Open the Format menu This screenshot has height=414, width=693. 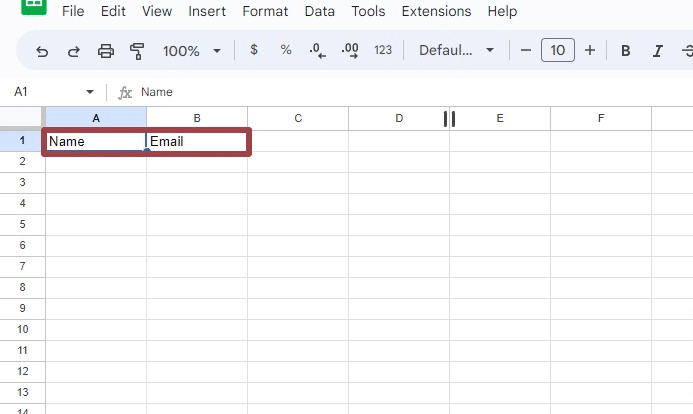pyautogui.click(x=265, y=11)
